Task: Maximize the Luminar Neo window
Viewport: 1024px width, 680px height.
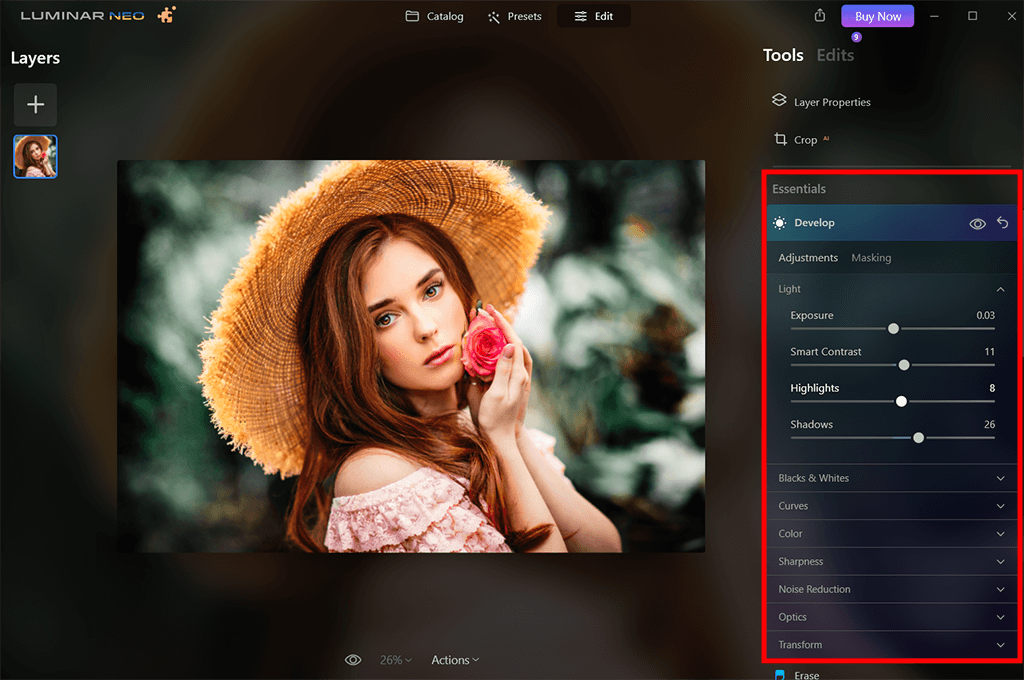Action: coord(972,16)
